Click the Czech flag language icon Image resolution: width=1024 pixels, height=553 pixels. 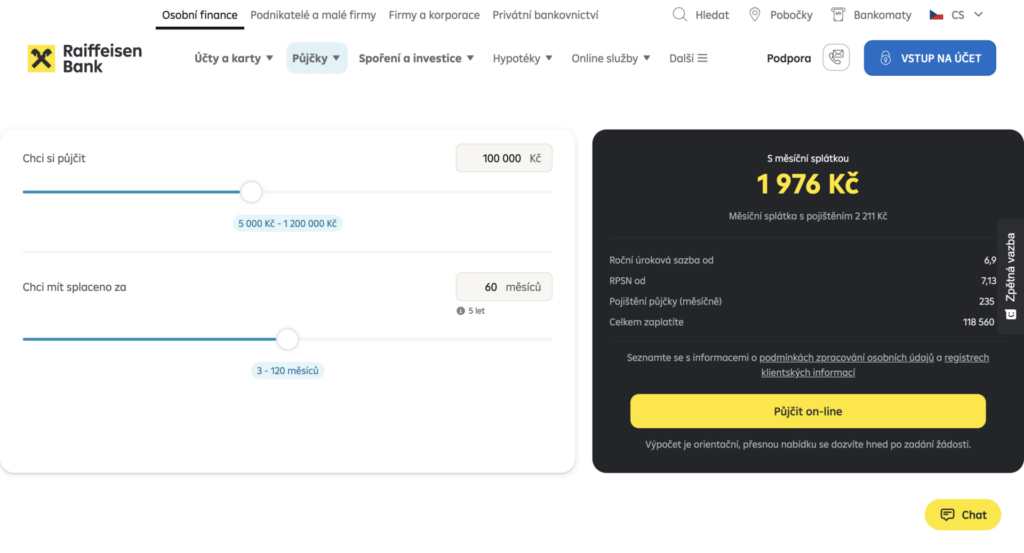(936, 15)
